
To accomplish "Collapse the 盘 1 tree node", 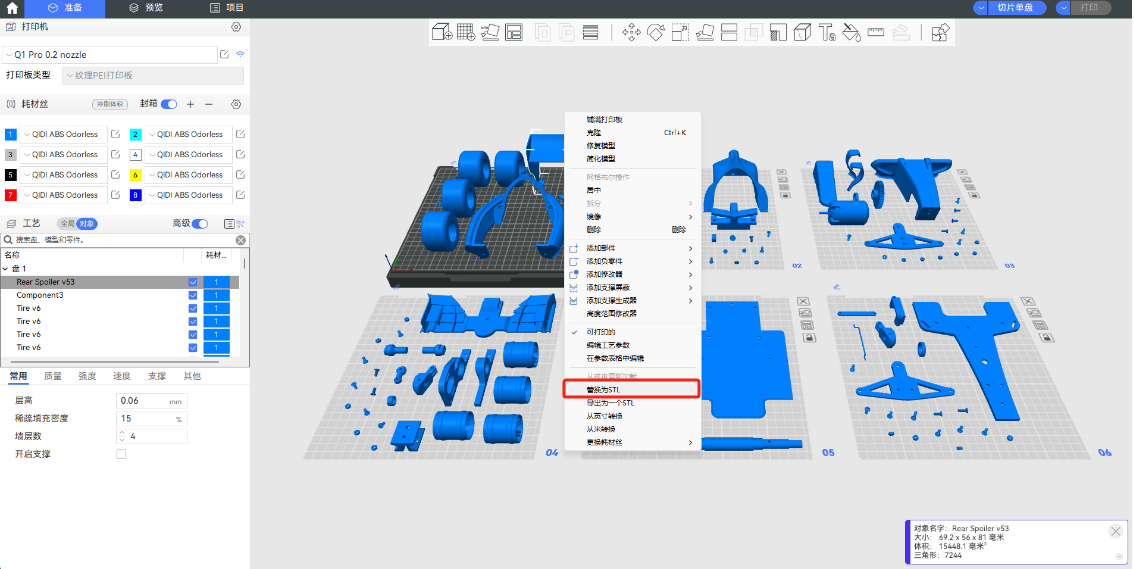I will (x=8, y=269).
